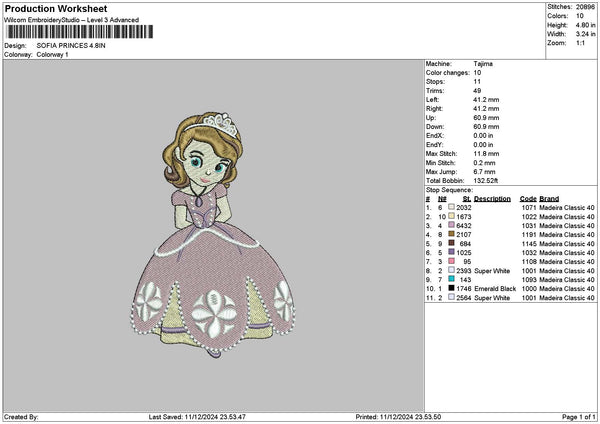Image resolution: width=600 pixels, height=424 pixels.
Task: Select the Machine value Tajima
Action: point(482,63)
